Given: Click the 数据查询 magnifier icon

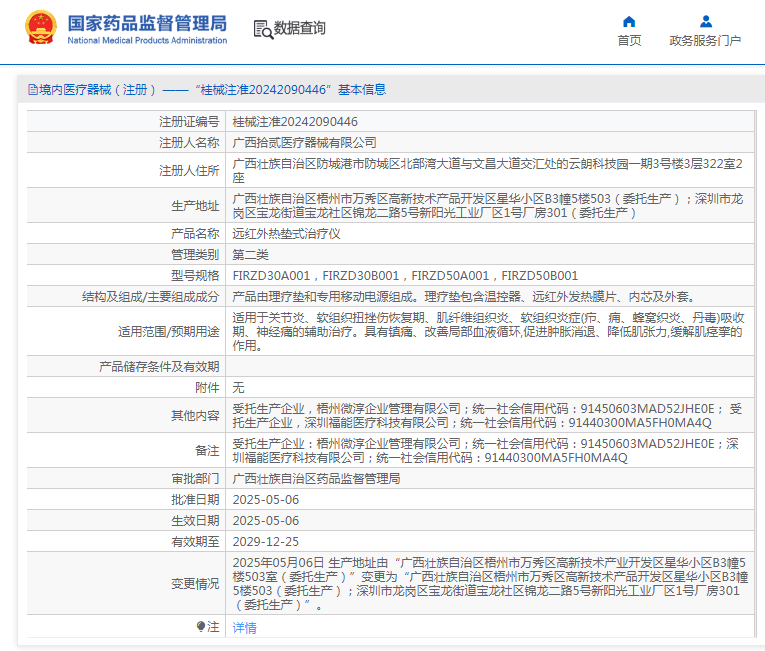Looking at the screenshot, I should pyautogui.click(x=263, y=28).
